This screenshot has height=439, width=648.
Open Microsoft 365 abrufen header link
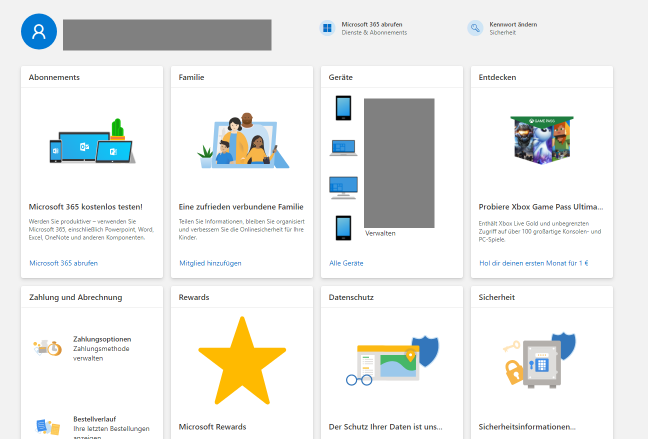pos(372,24)
